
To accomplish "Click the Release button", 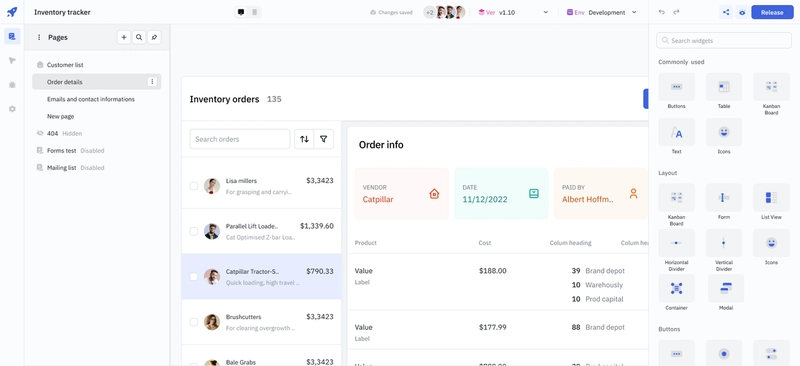I will [x=772, y=12].
